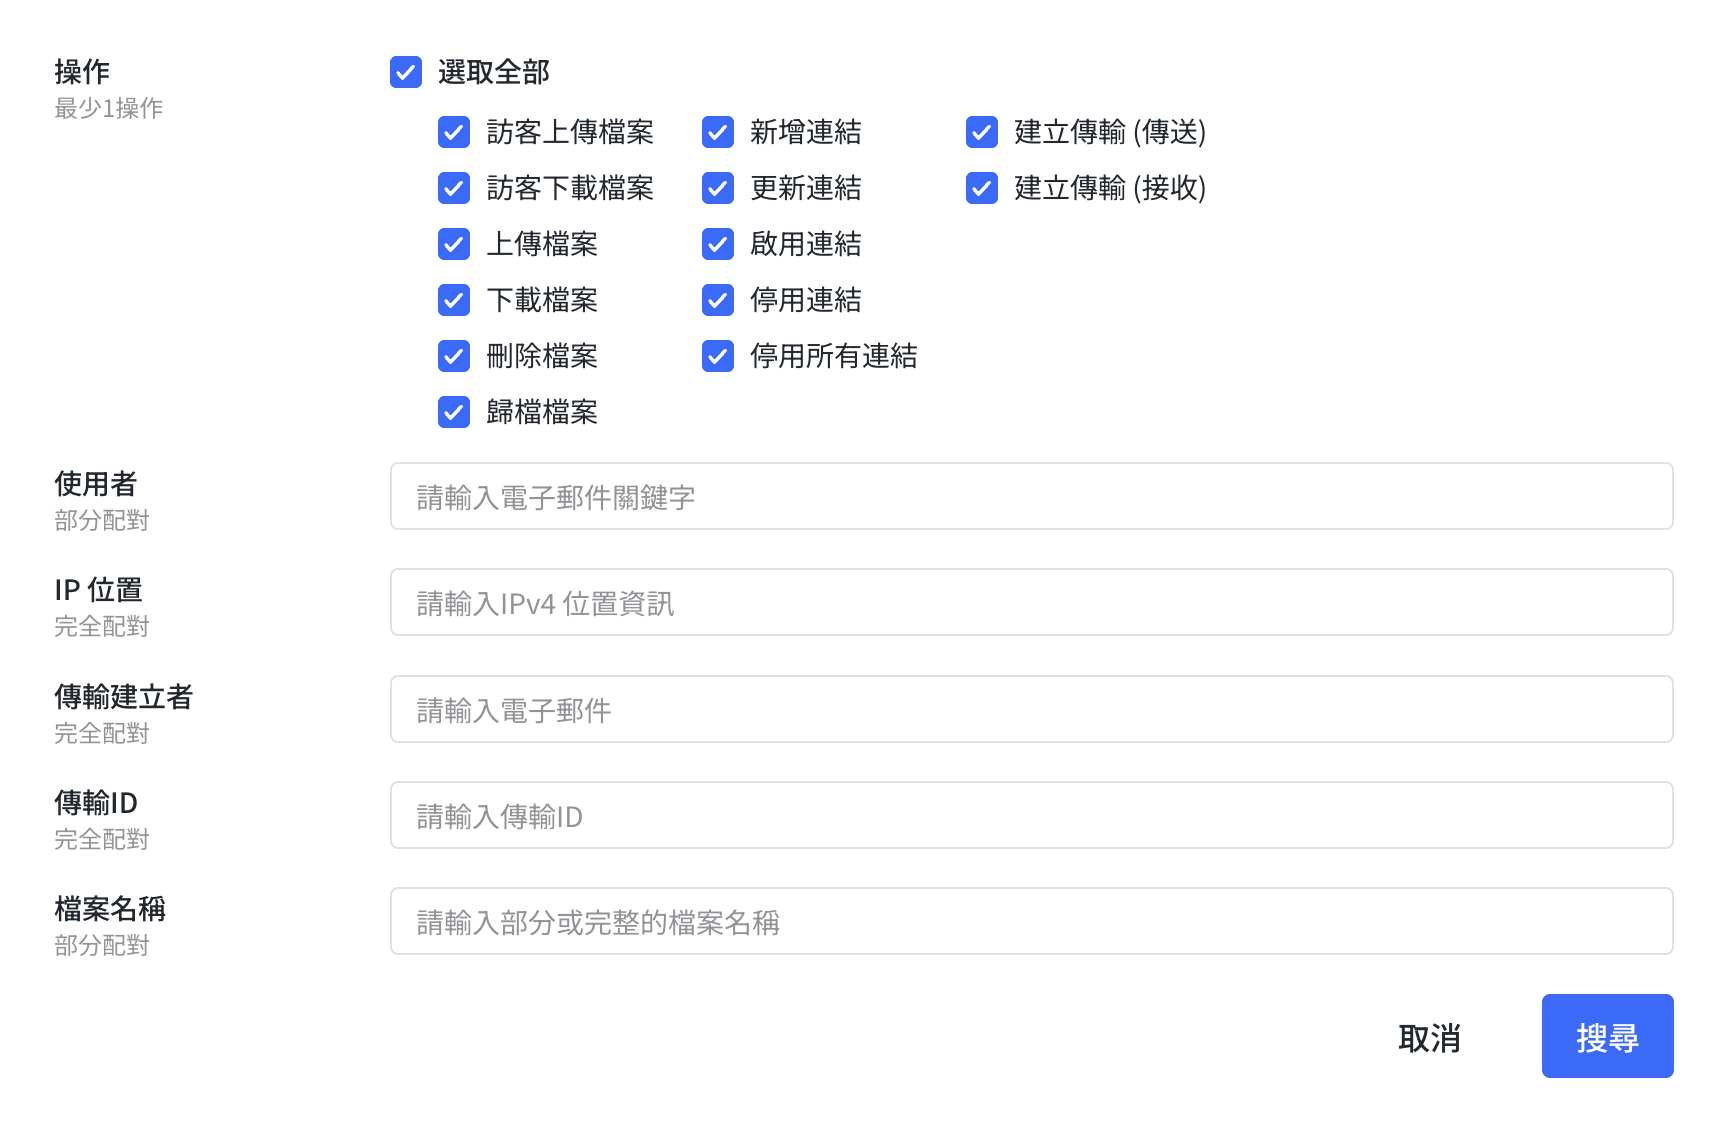The image size is (1728, 1126).
Task: Toggle the 啟用連結 checkbox
Action: click(x=718, y=244)
